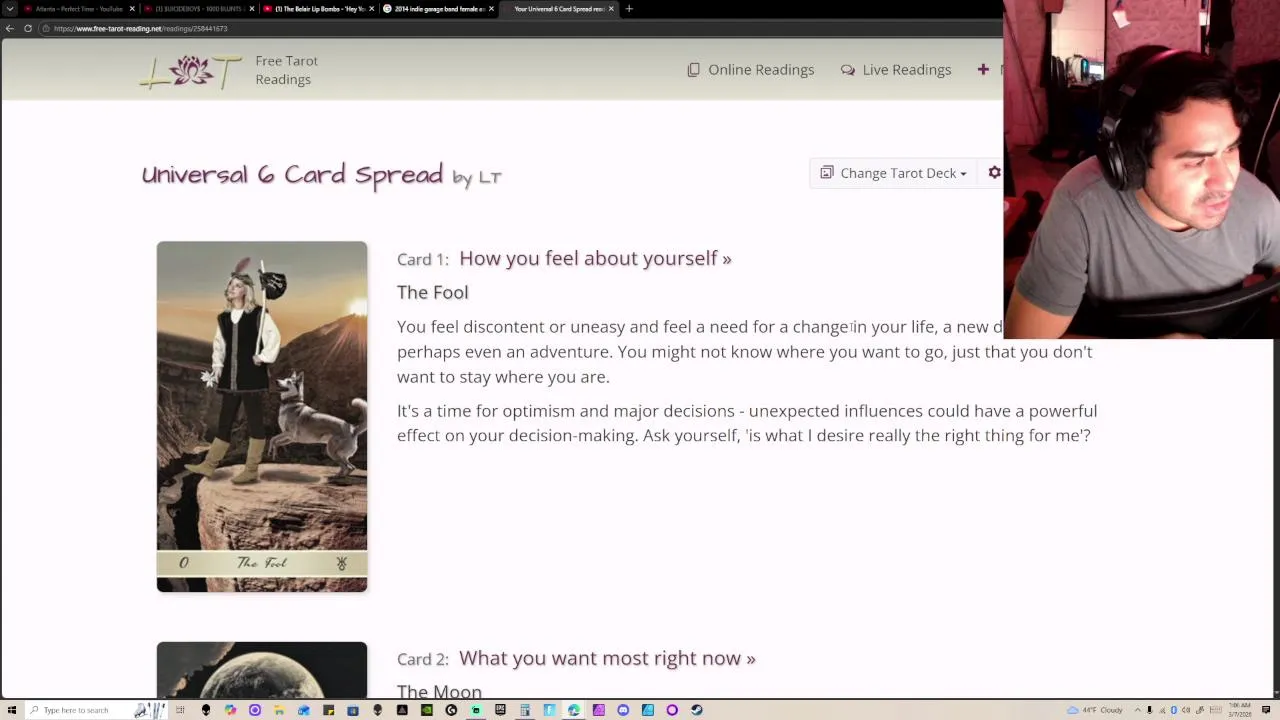The width and height of the screenshot is (1280, 720).
Task: Click the Bluetooth tray icon
Action: coord(1173,710)
